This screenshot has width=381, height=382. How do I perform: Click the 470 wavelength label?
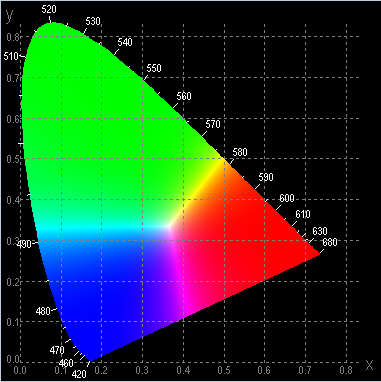[x=57, y=350]
